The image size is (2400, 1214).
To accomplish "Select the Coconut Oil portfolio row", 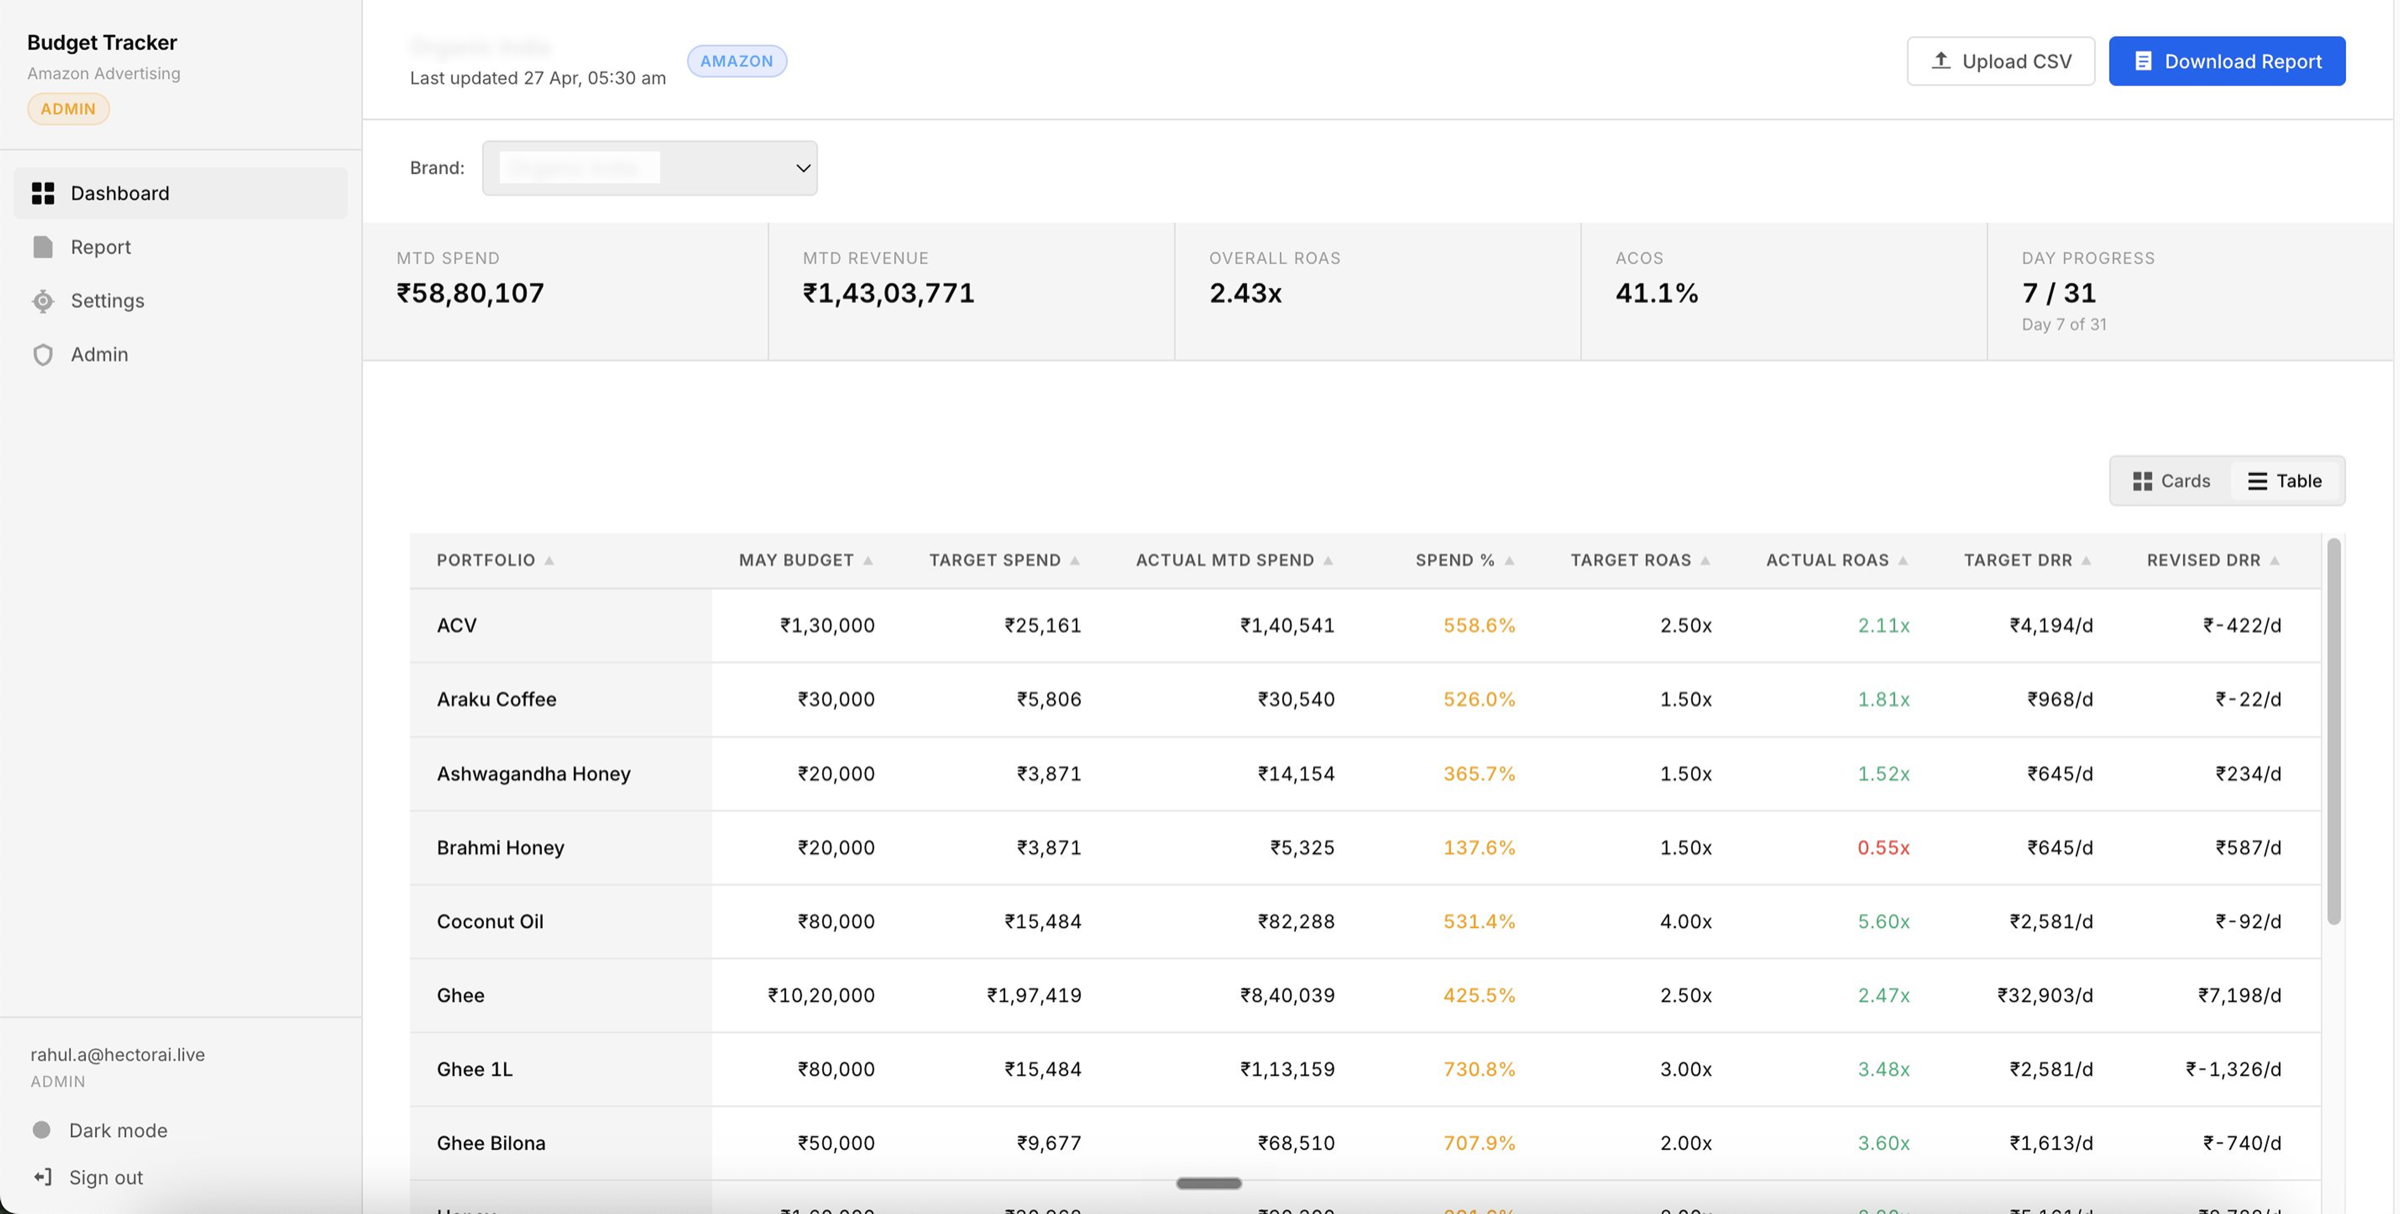I will (x=1365, y=921).
